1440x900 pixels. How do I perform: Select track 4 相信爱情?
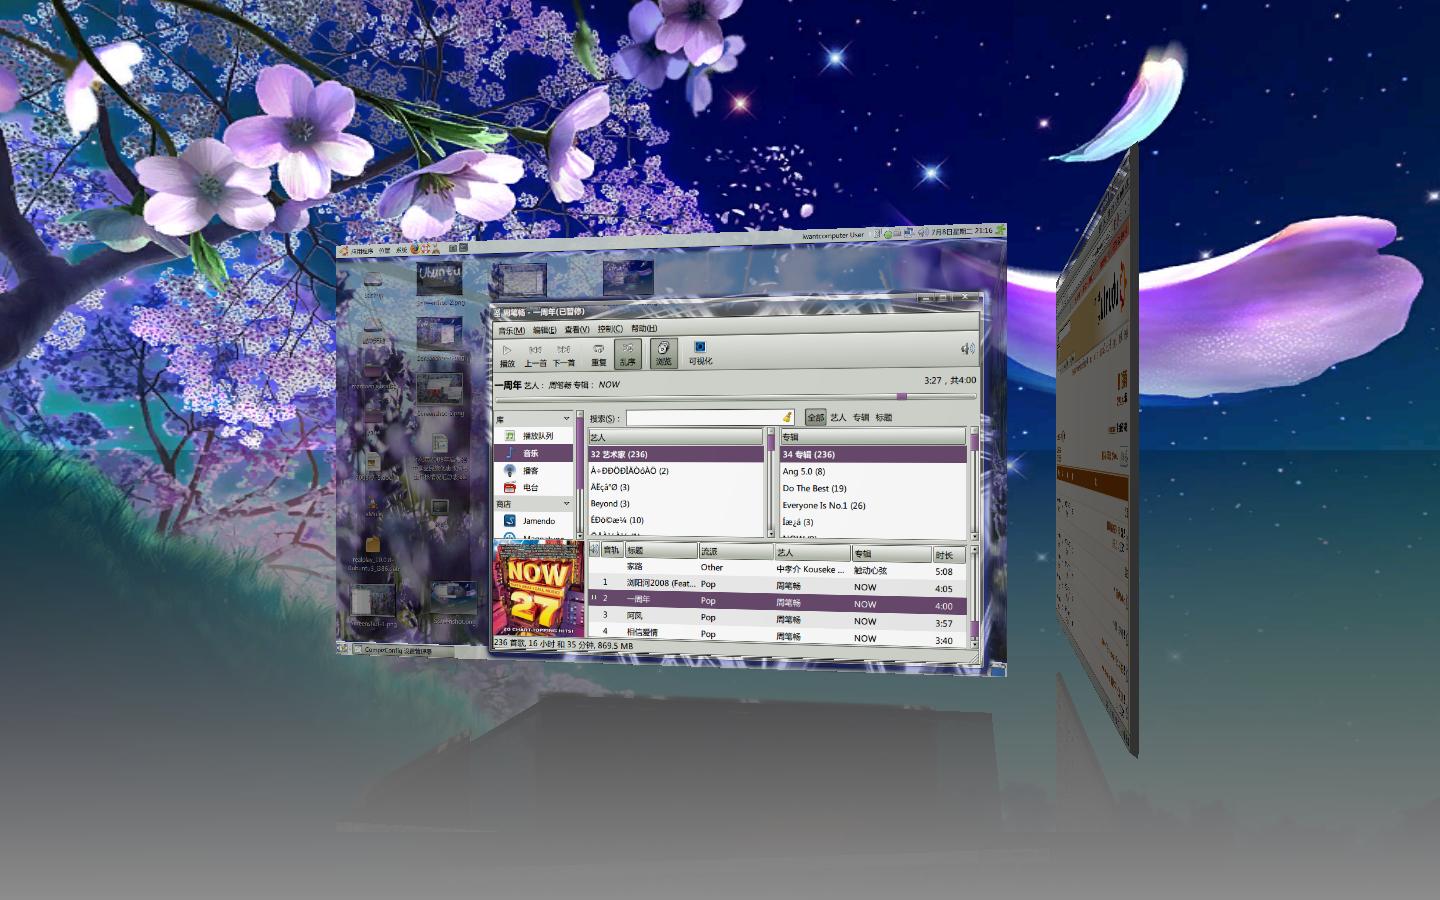pyautogui.click(x=778, y=634)
